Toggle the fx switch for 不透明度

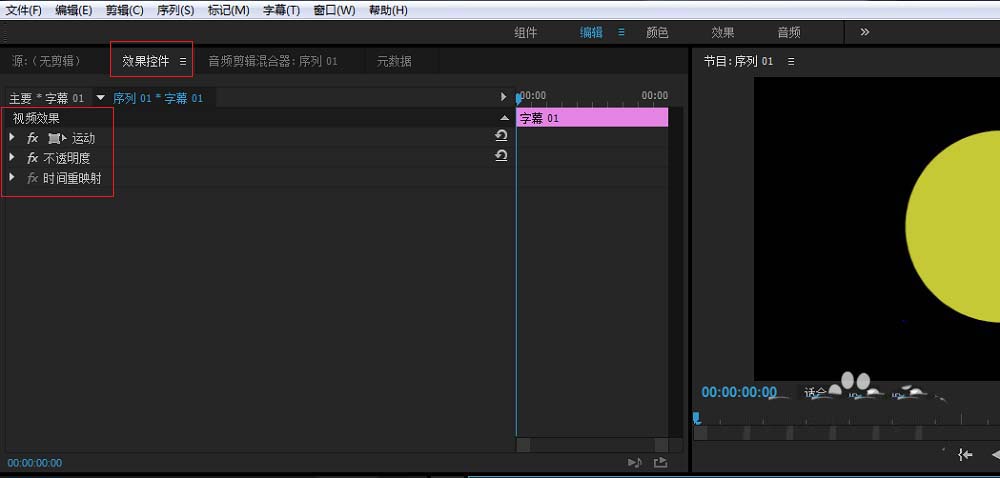(33, 158)
